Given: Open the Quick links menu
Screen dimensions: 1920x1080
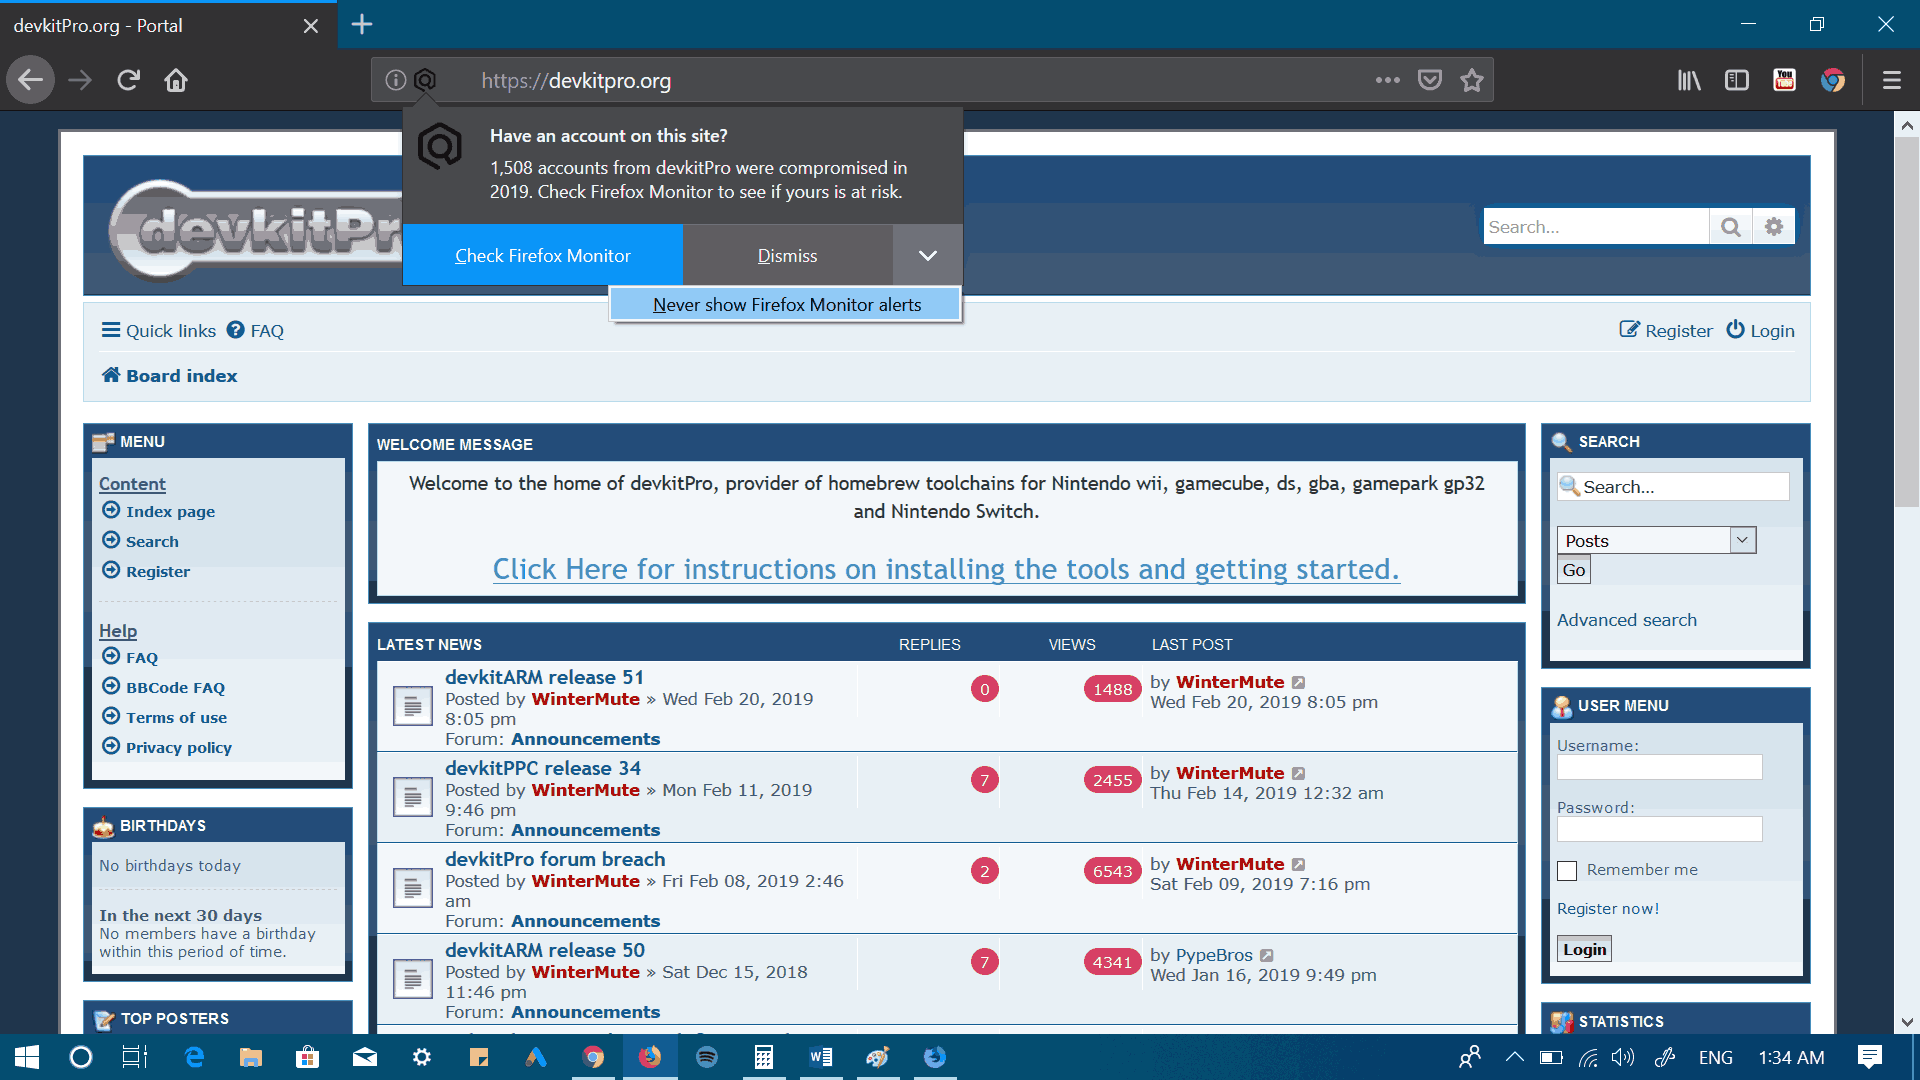Looking at the screenshot, I should tap(157, 330).
